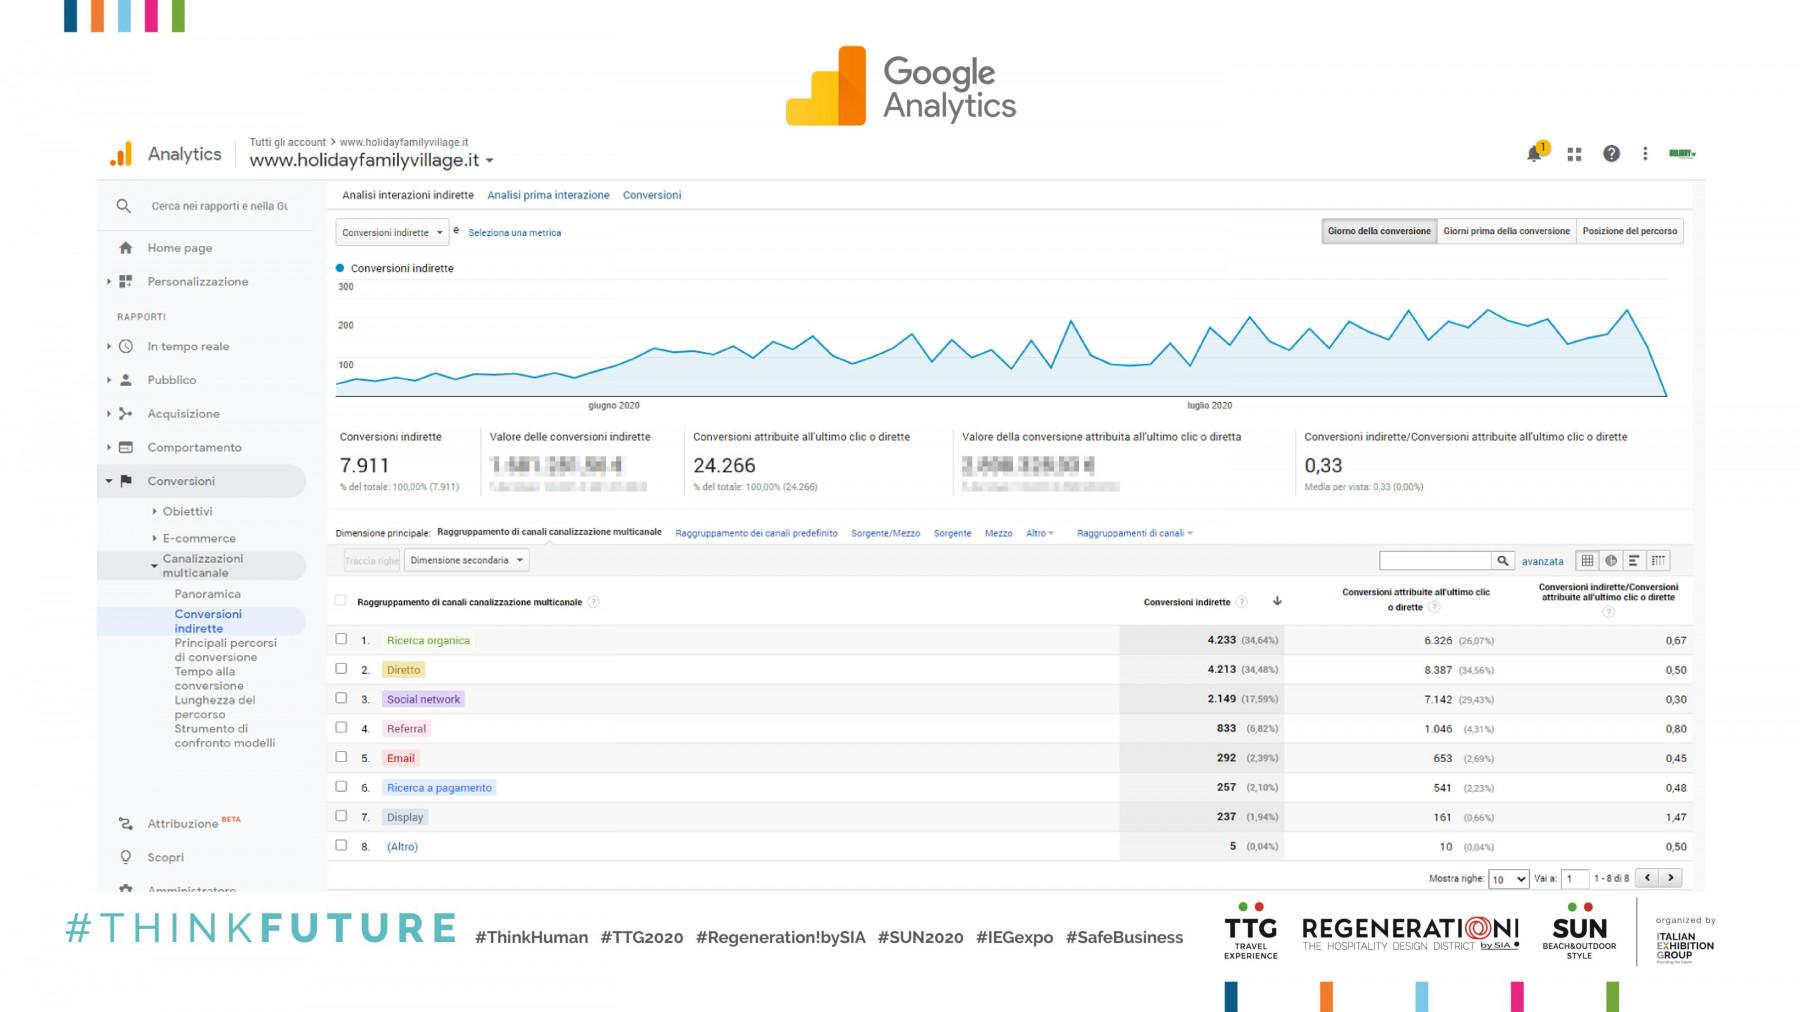Go to previous page of rows
The width and height of the screenshot is (1800, 1012).
(1647, 878)
